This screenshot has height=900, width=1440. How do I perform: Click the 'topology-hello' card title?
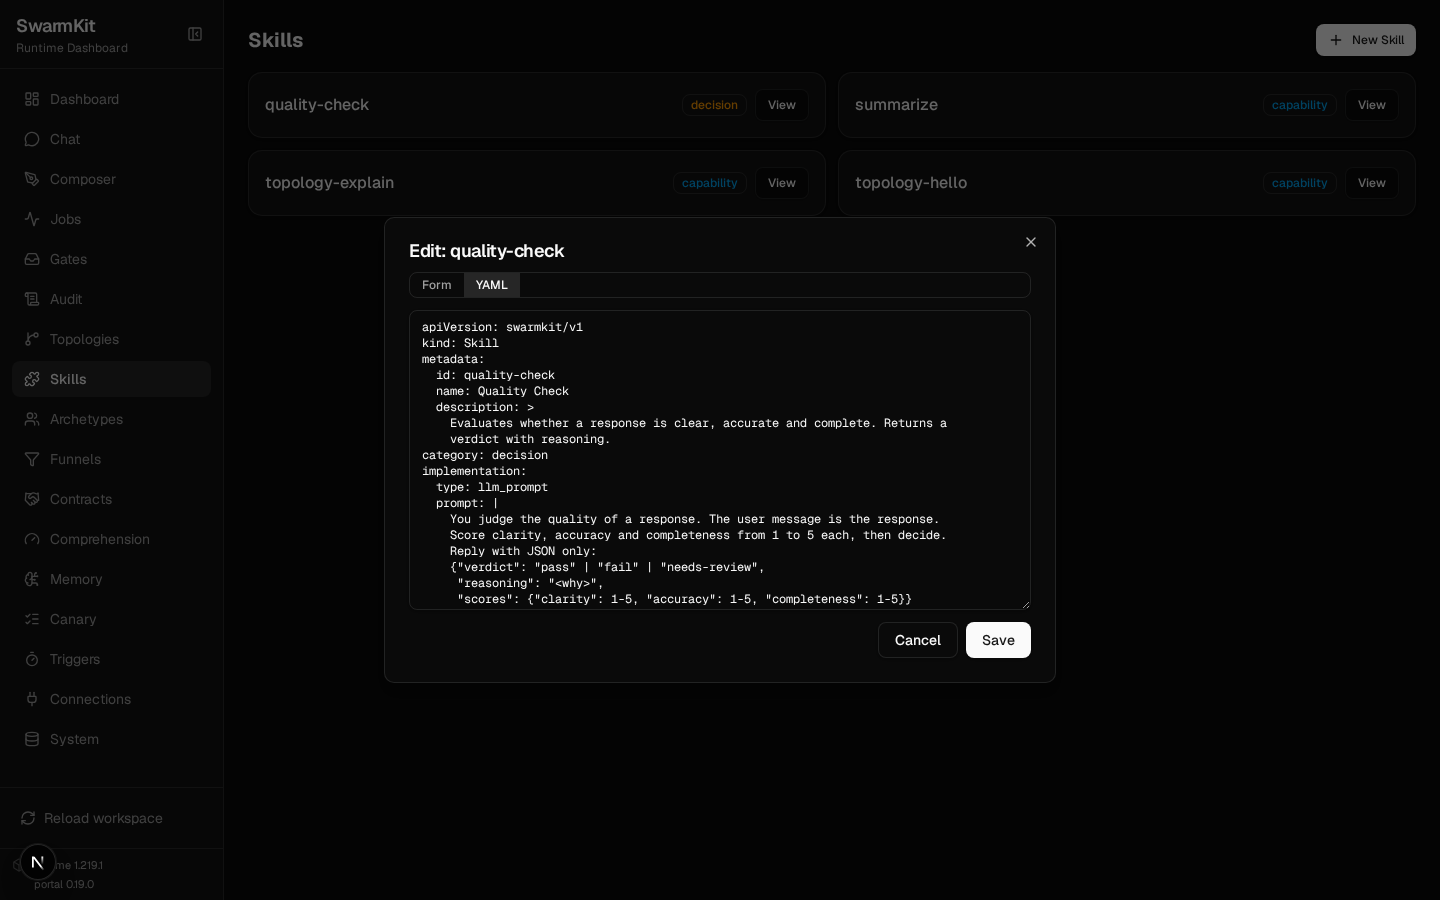point(911,183)
